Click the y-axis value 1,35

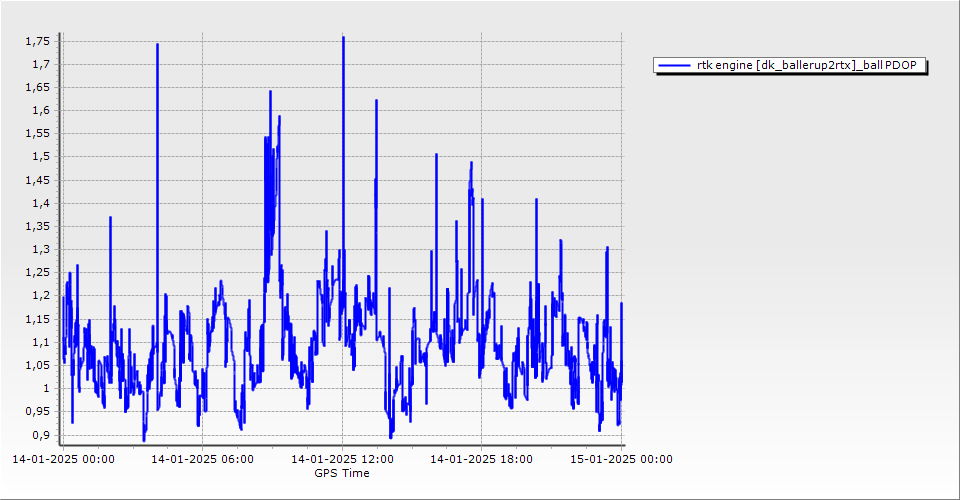(x=37, y=226)
